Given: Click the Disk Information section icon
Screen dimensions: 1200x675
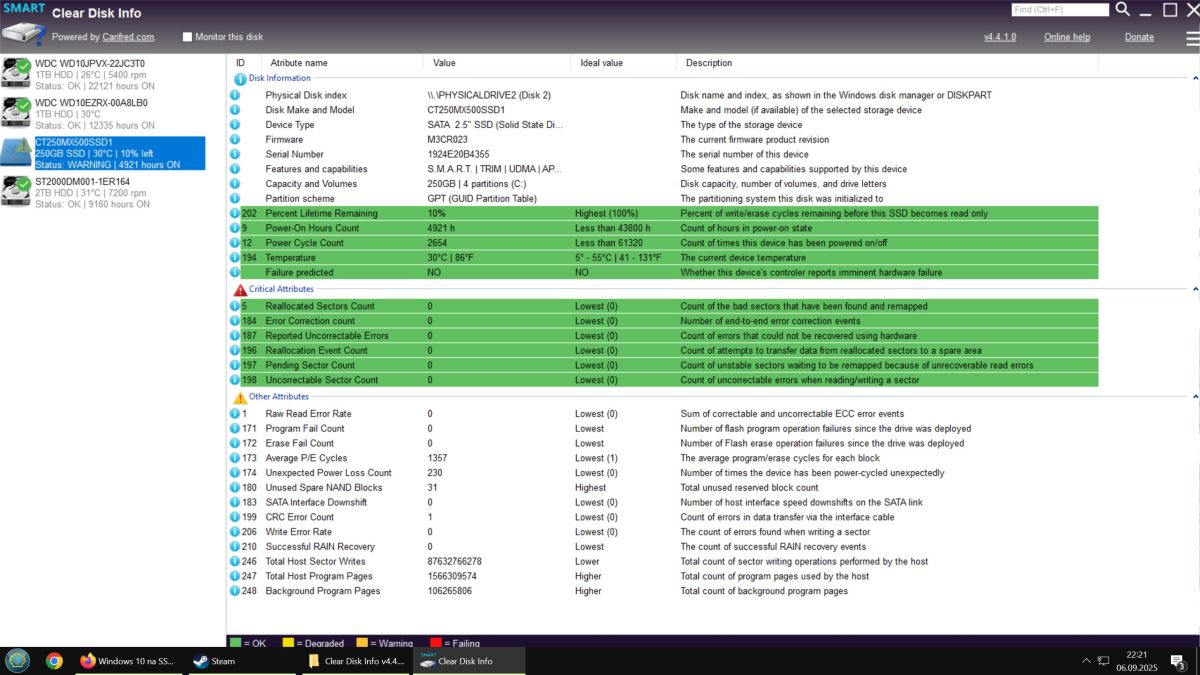Looking at the screenshot, I should 240,78.
